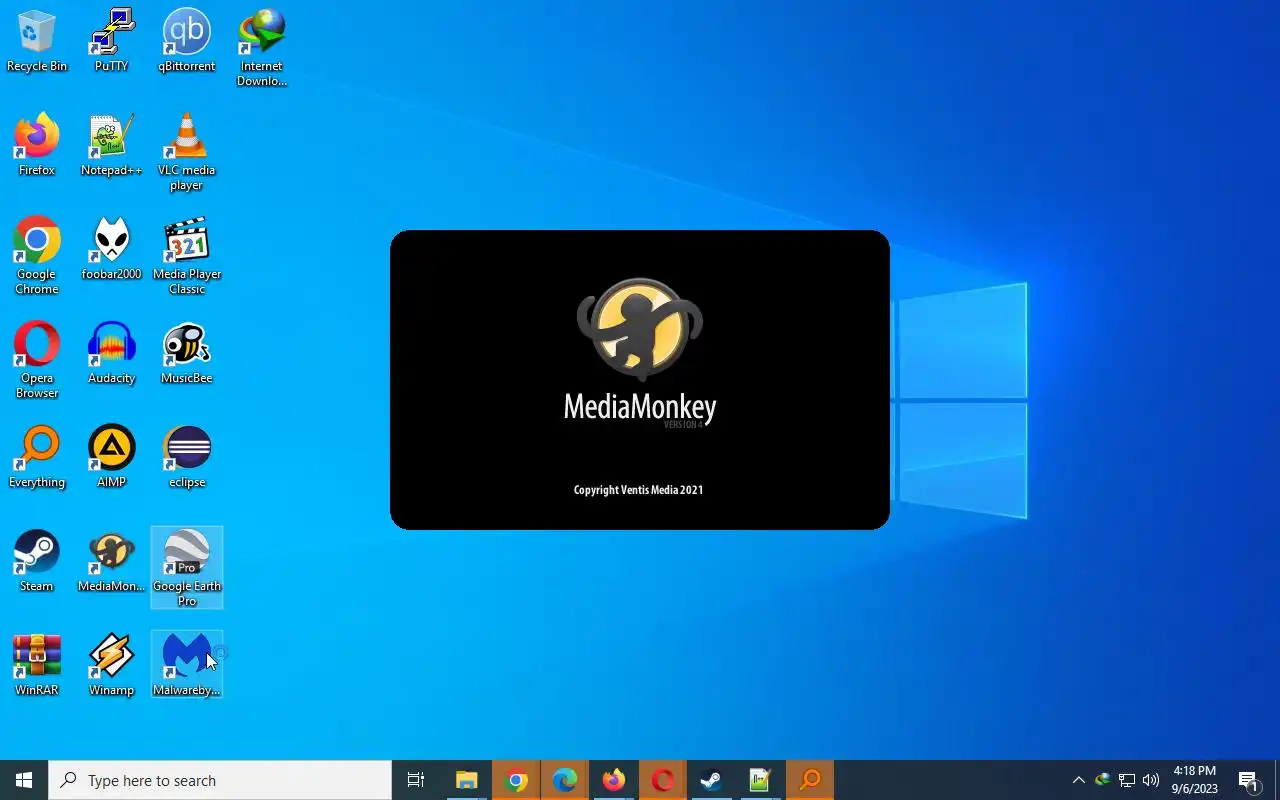Select the Steam desktop shortcut
Viewport: 1280px width, 800px height.
click(x=37, y=561)
